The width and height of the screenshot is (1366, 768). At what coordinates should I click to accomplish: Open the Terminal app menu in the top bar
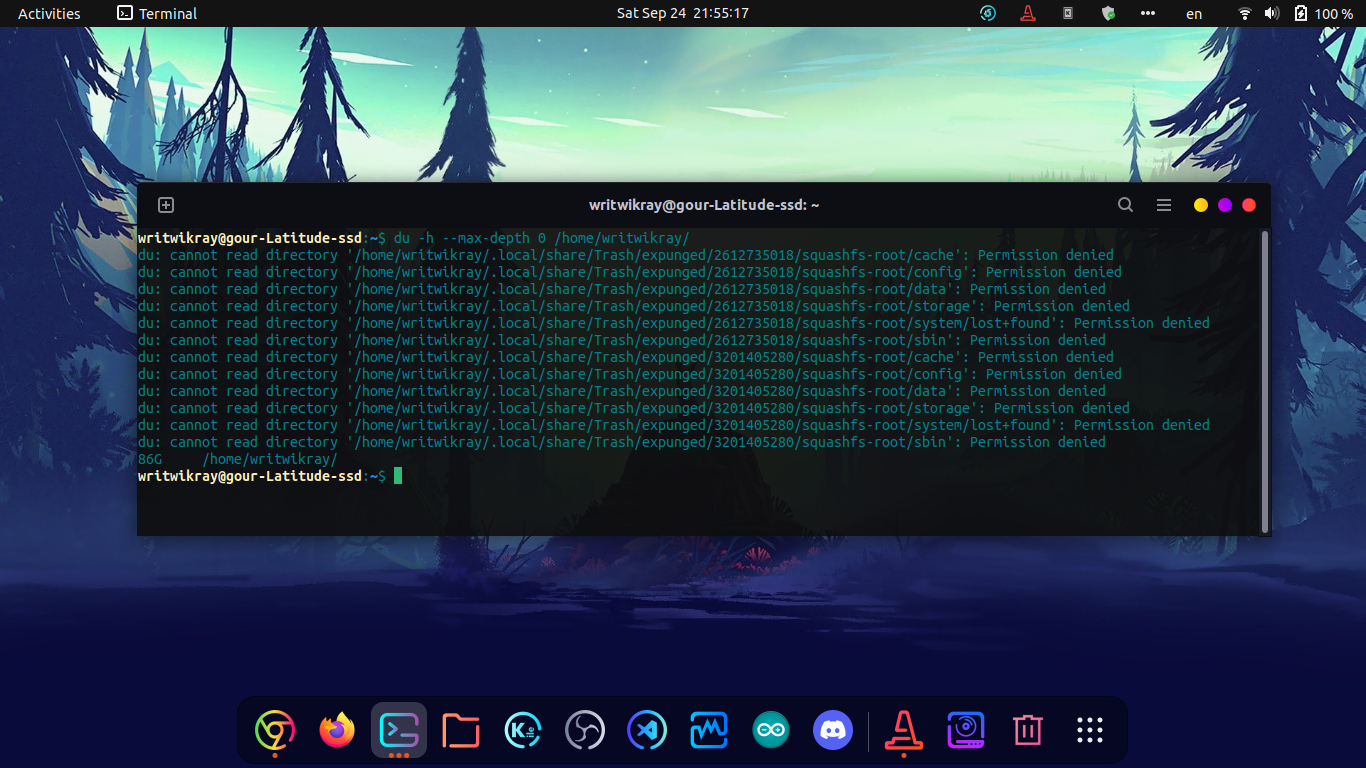click(x=156, y=13)
